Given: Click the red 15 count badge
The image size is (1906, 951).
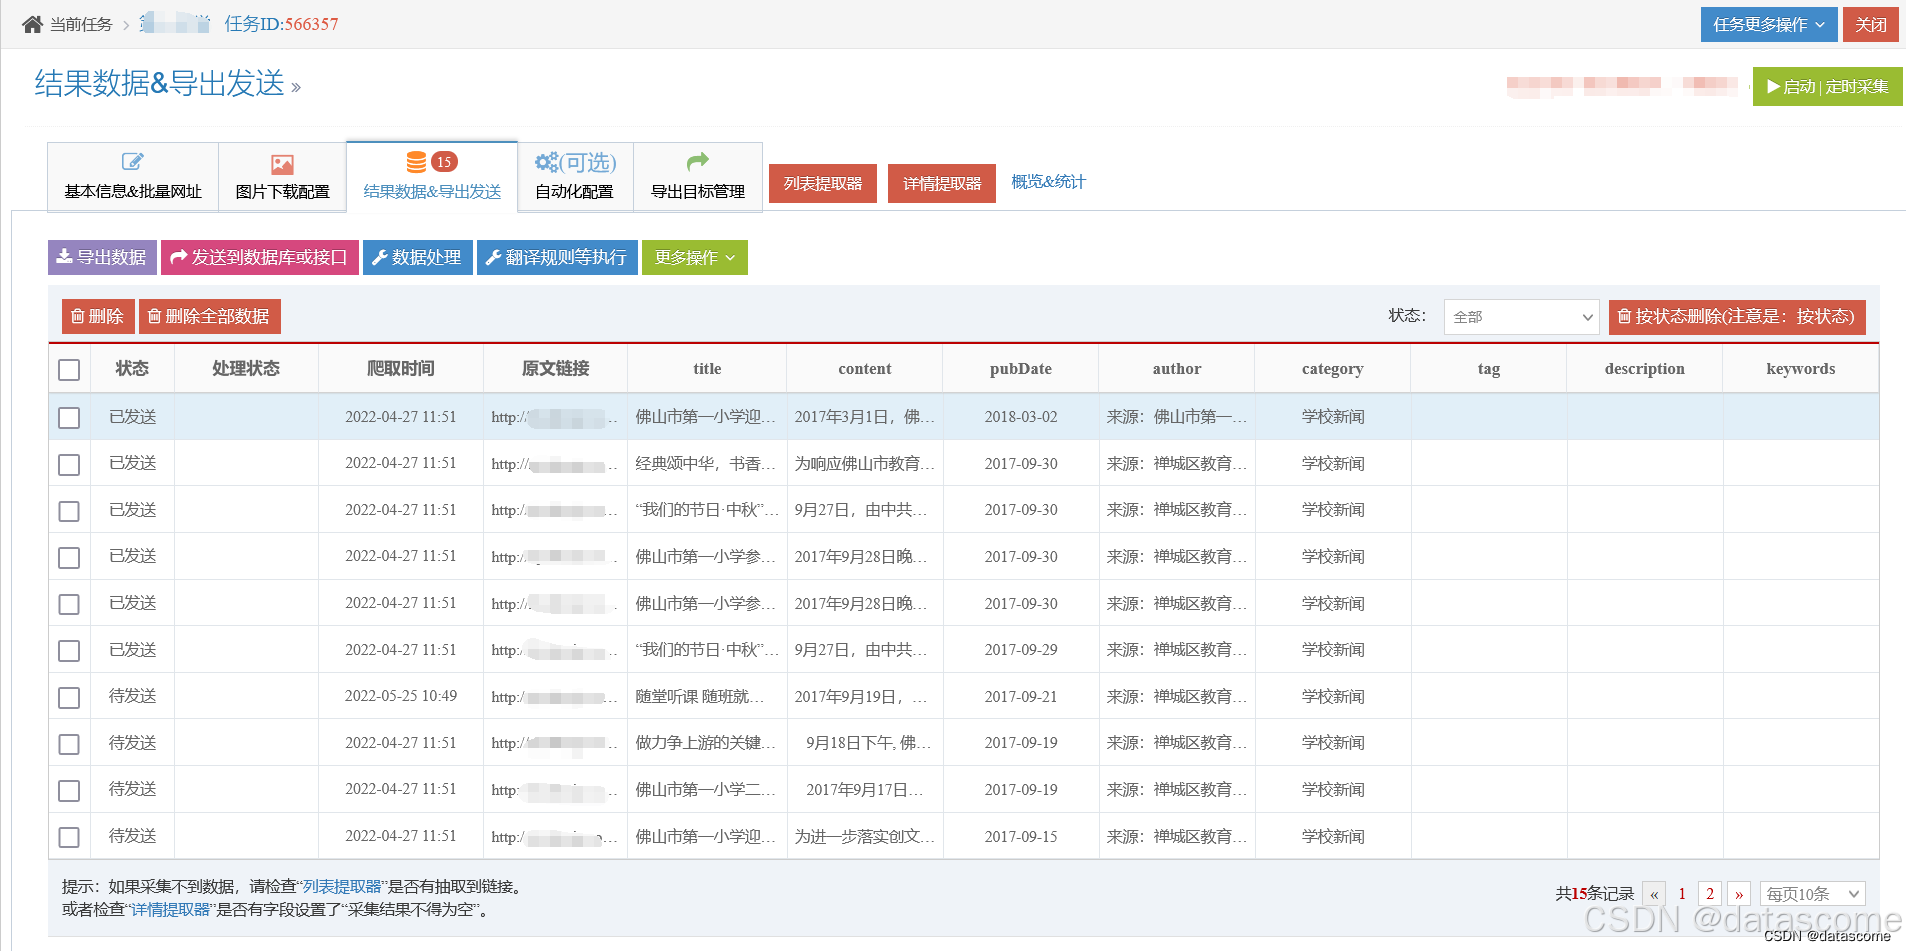Looking at the screenshot, I should (x=444, y=162).
